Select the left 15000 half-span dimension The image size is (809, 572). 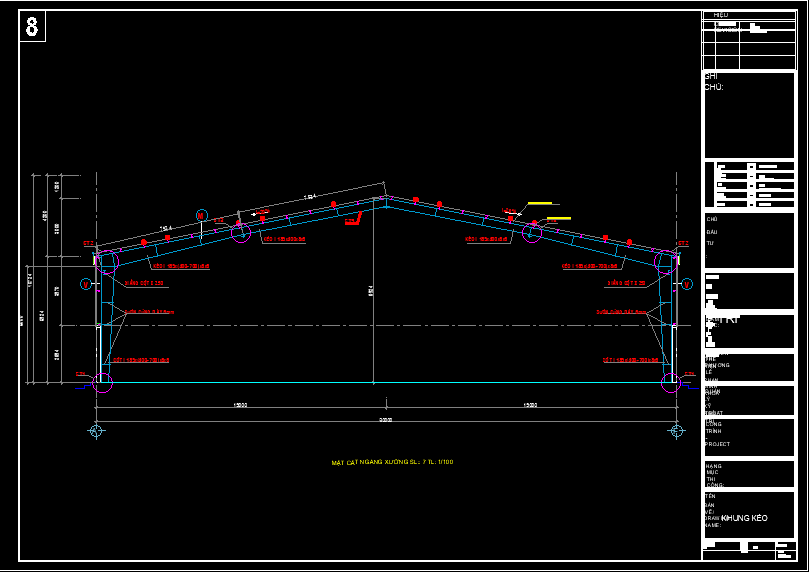(240, 405)
